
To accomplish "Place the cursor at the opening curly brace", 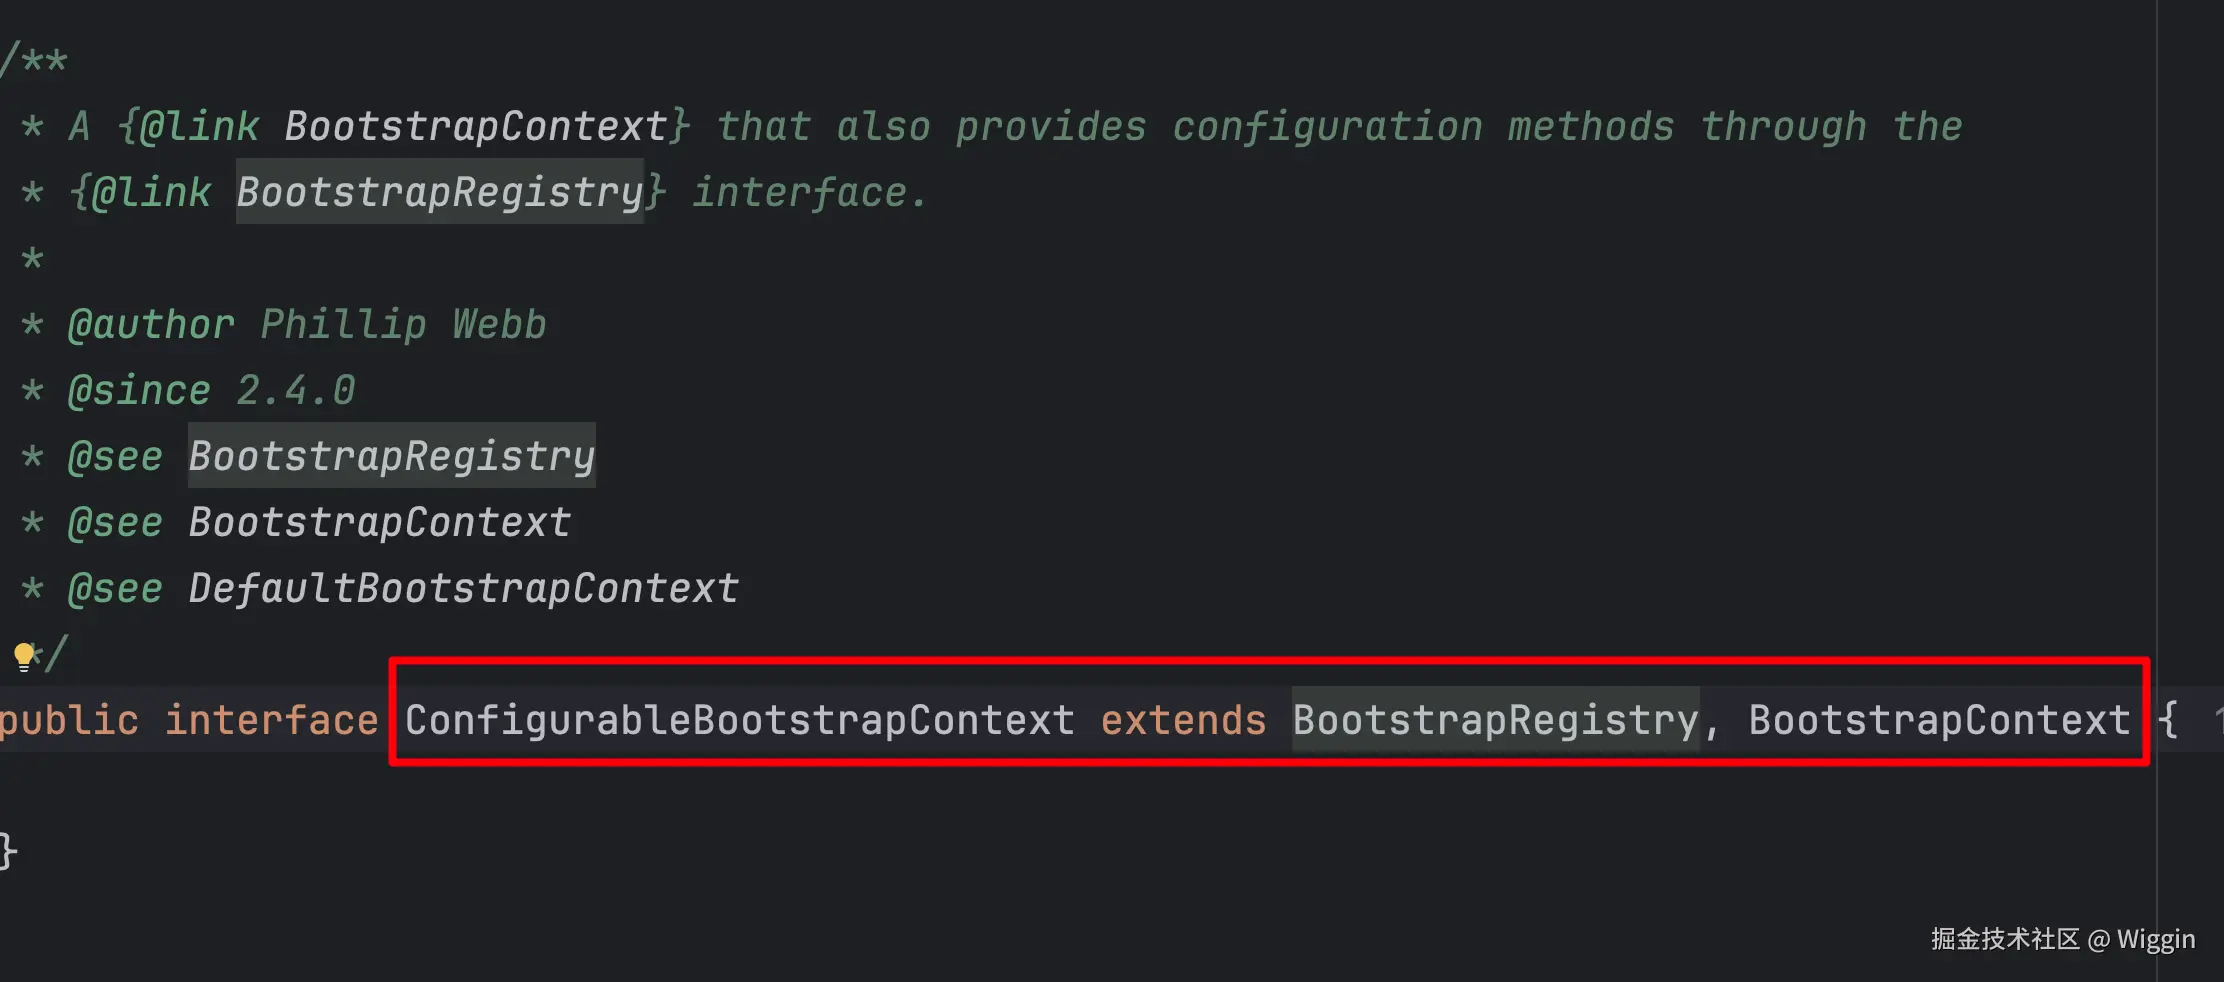I will 2167,720.
